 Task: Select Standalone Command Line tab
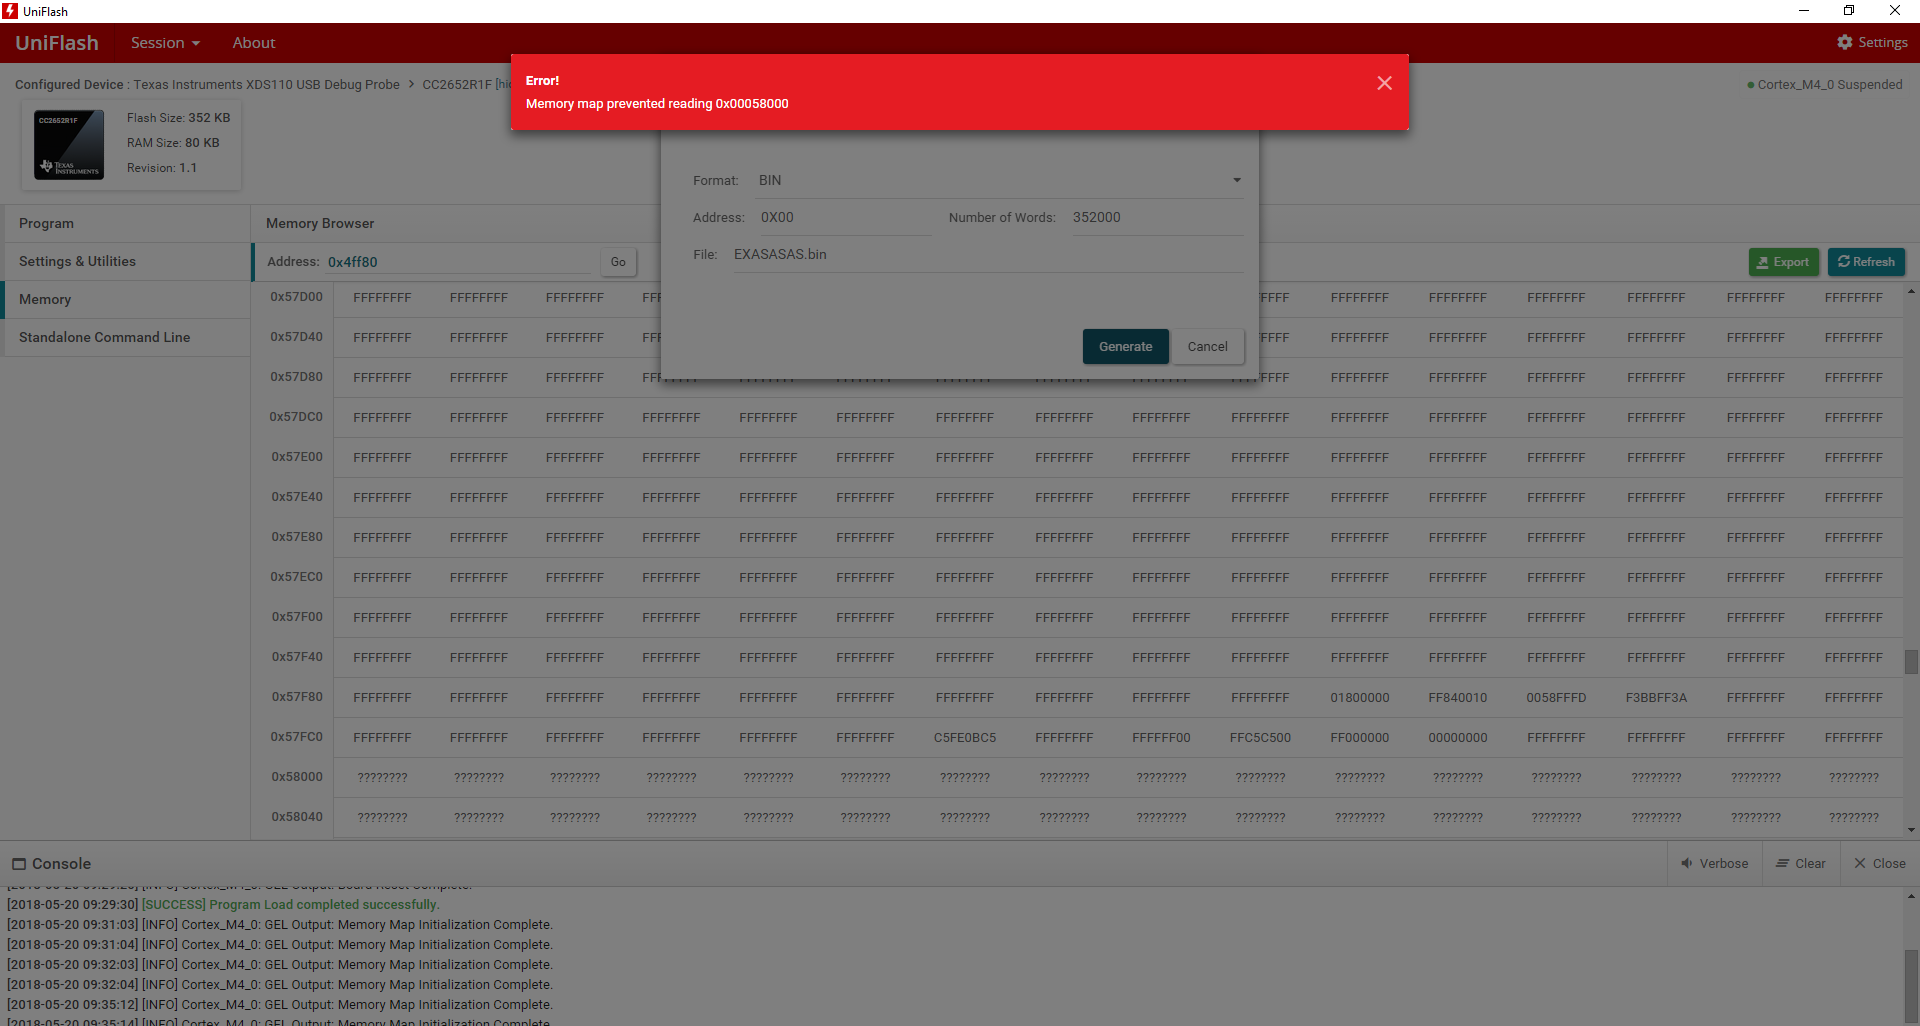(125, 337)
